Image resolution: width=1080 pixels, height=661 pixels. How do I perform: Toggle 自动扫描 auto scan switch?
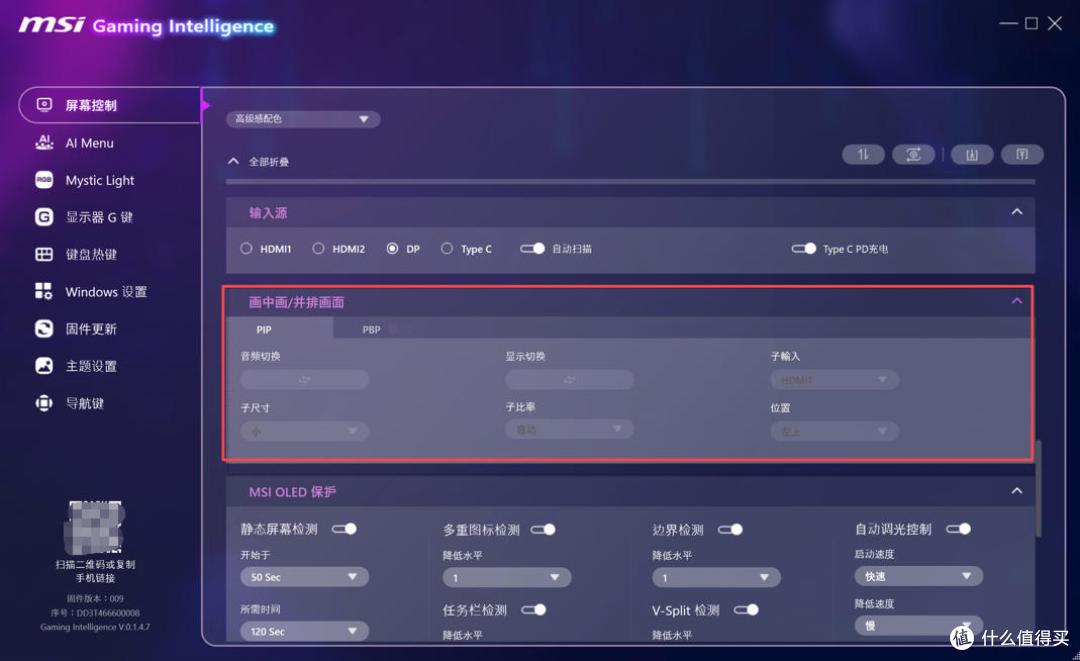point(532,249)
